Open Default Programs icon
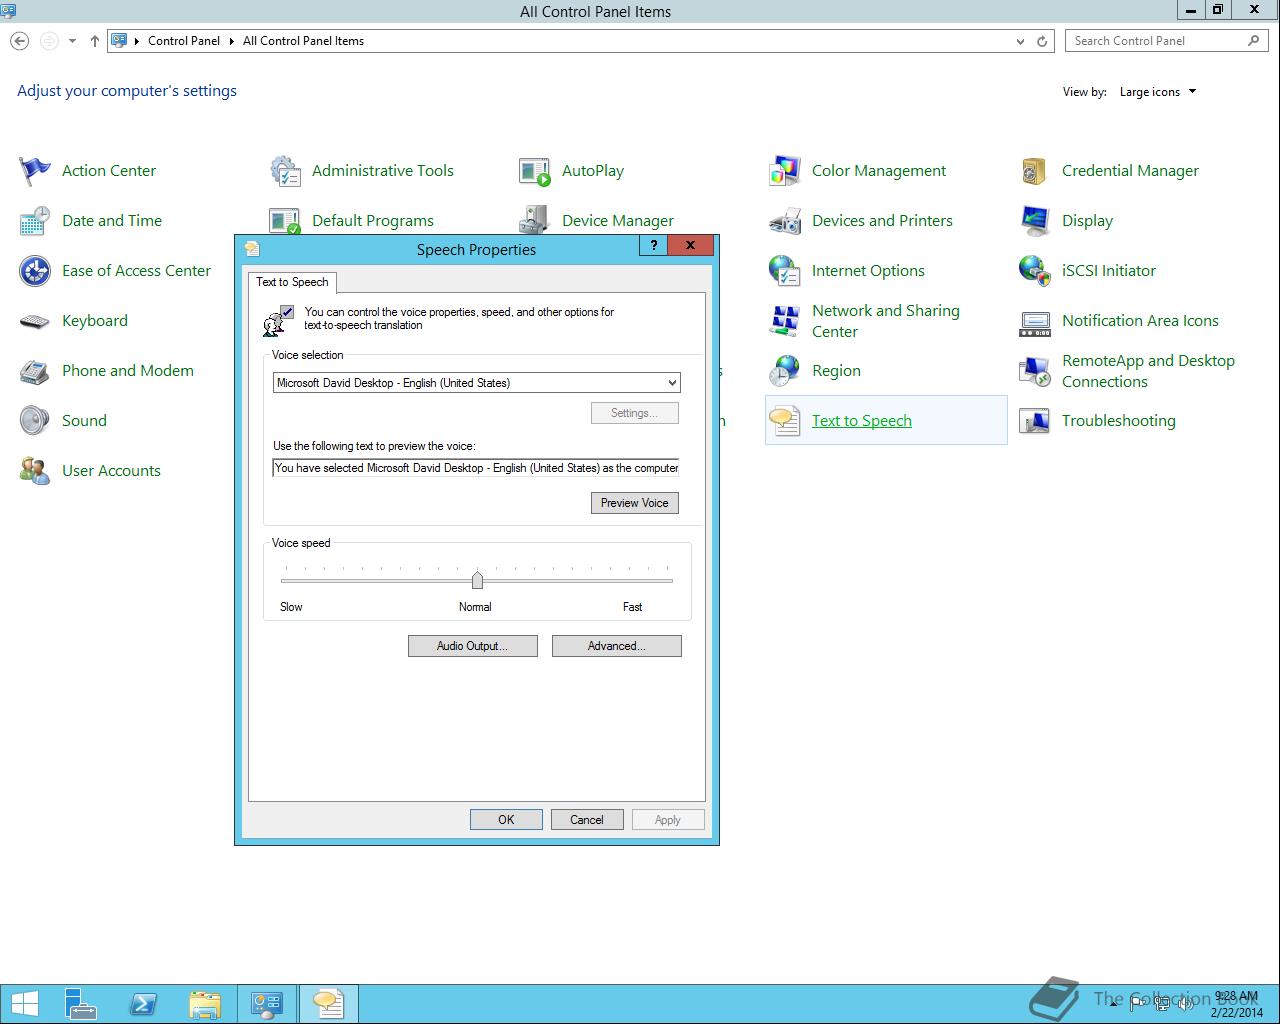Viewport: 1280px width, 1024px height. click(285, 221)
